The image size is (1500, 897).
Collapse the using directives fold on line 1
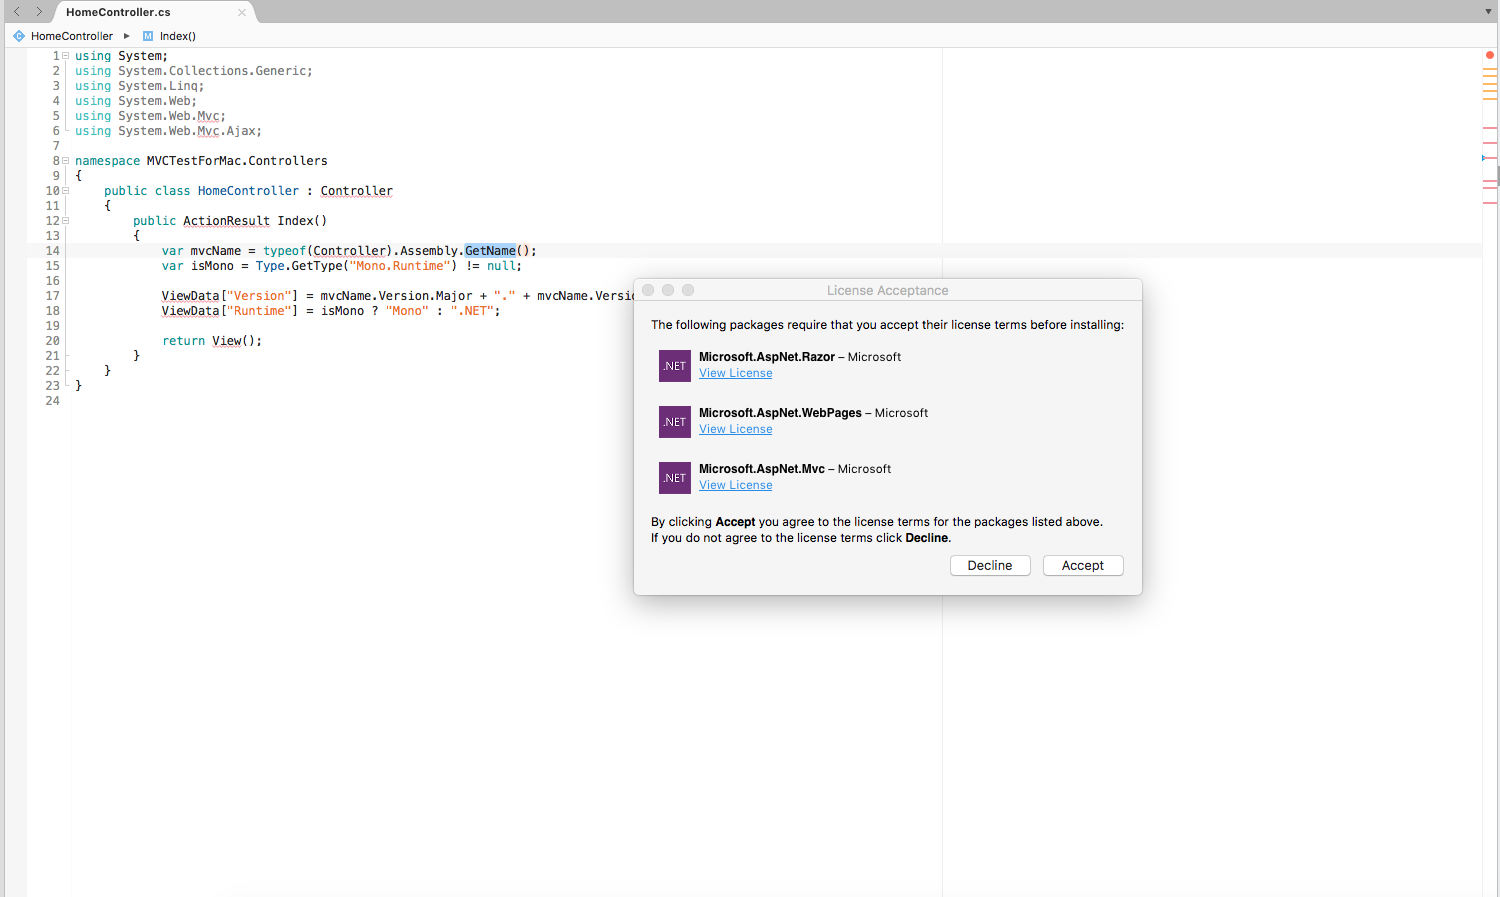coord(66,56)
